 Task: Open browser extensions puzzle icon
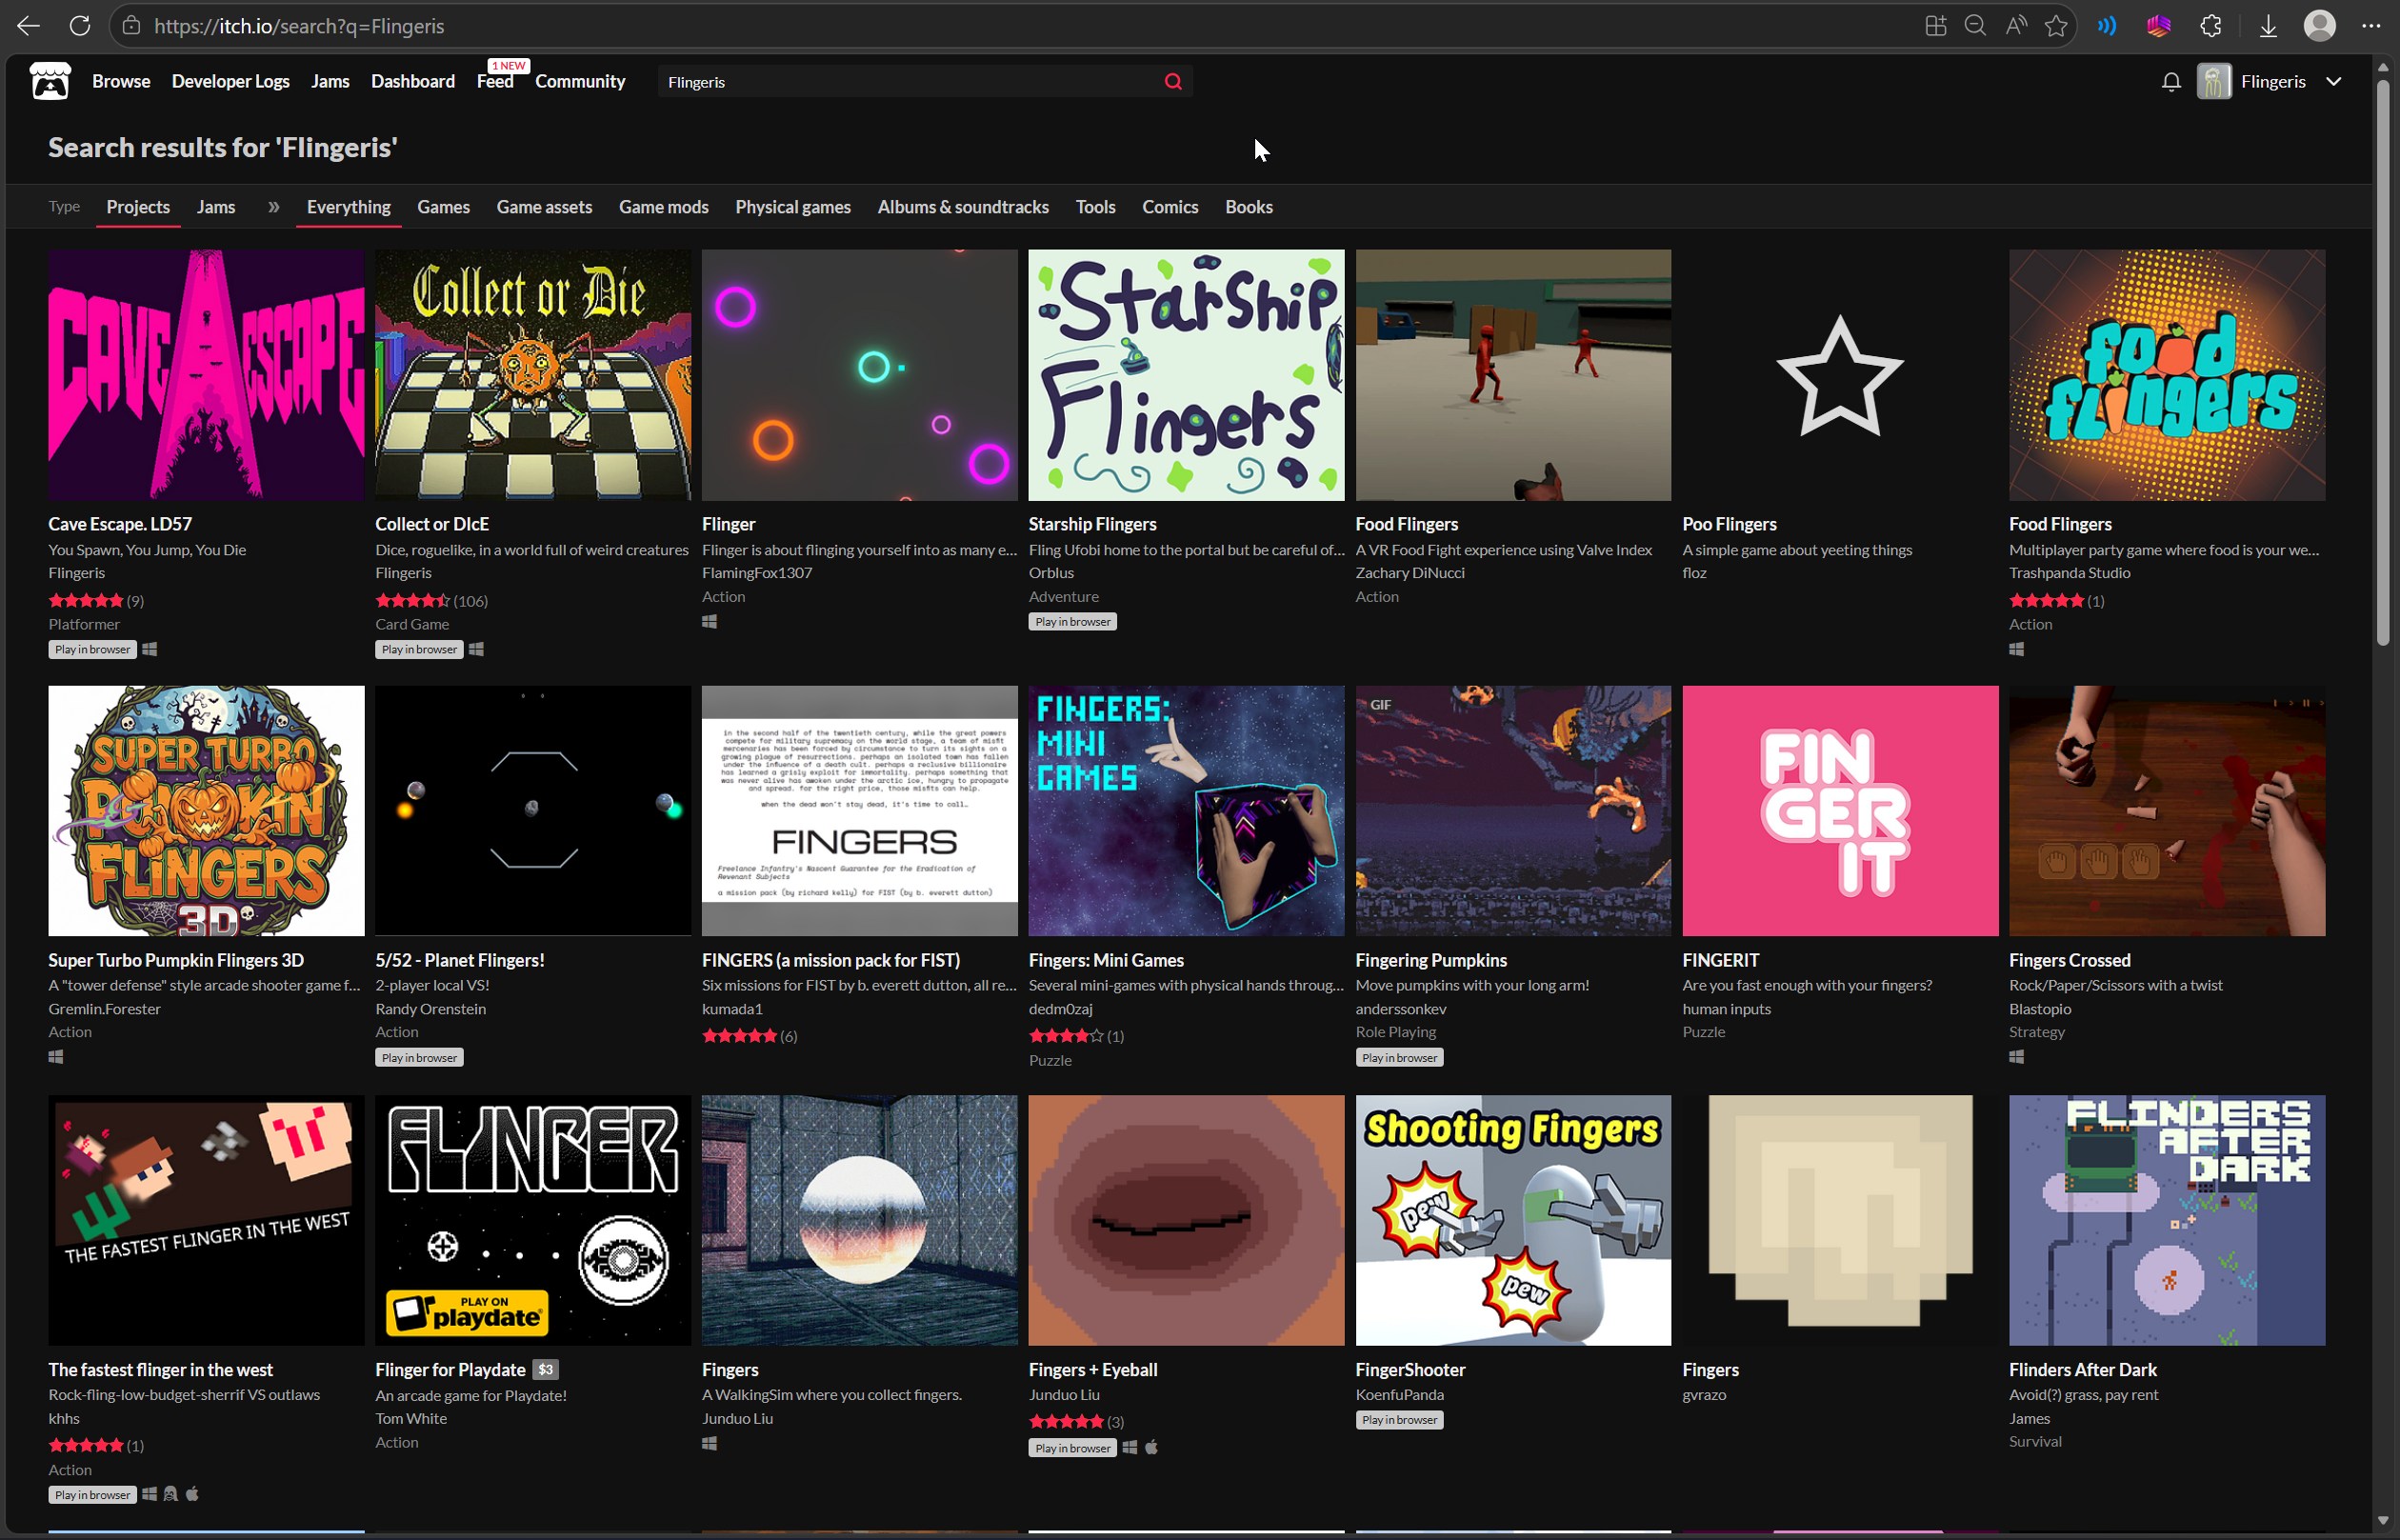click(2211, 26)
